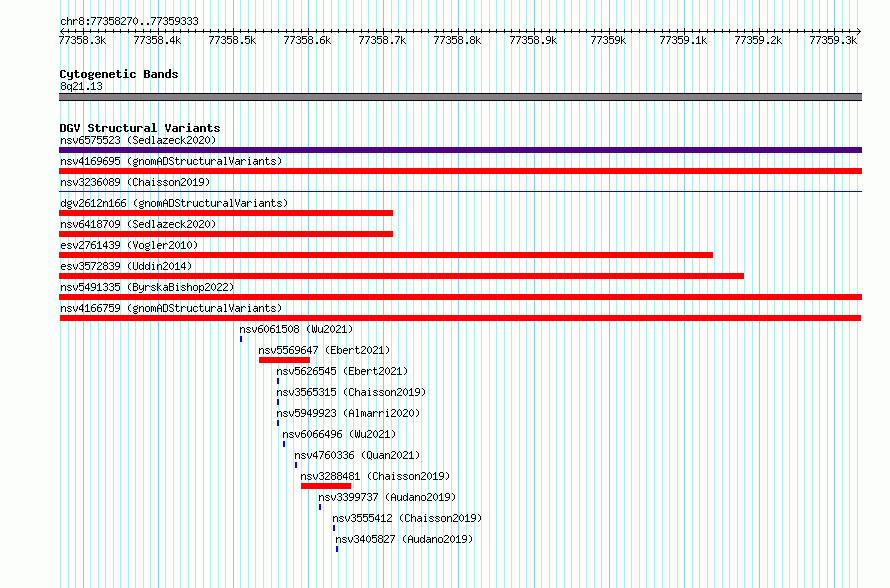Click the short red bar under nsv3288481

(326, 486)
